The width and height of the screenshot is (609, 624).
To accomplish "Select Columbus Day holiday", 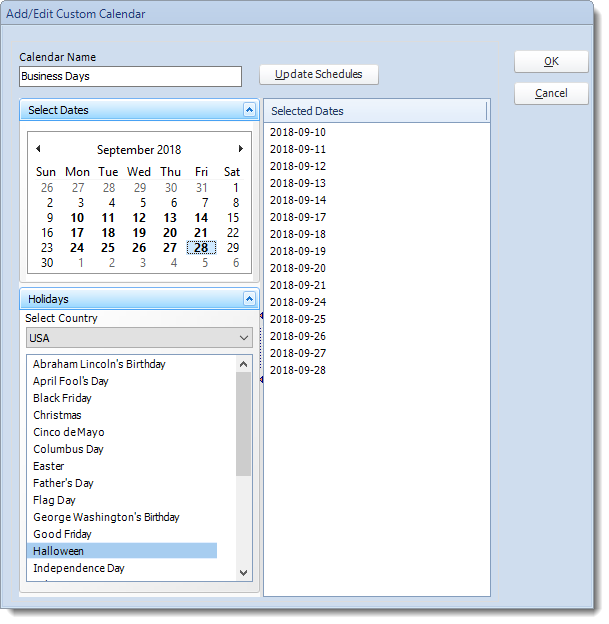I will pos(68,450).
